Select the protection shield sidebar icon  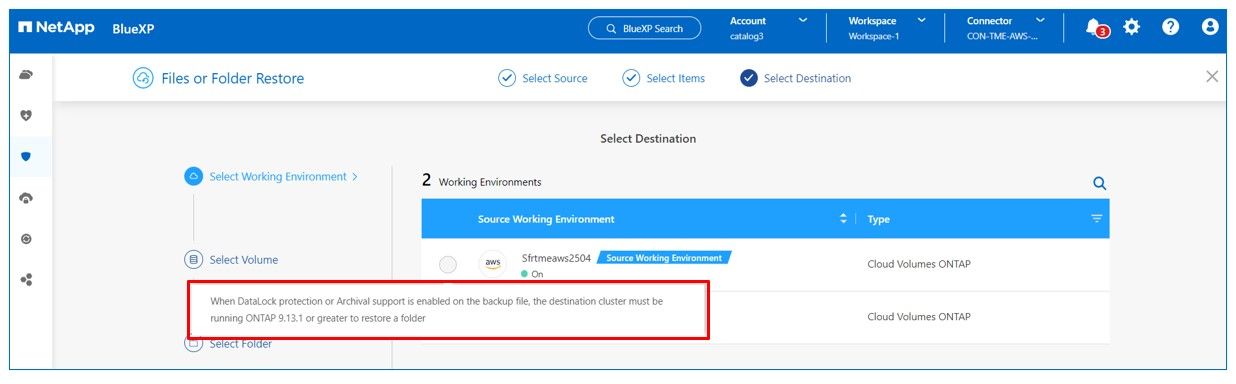click(26, 157)
